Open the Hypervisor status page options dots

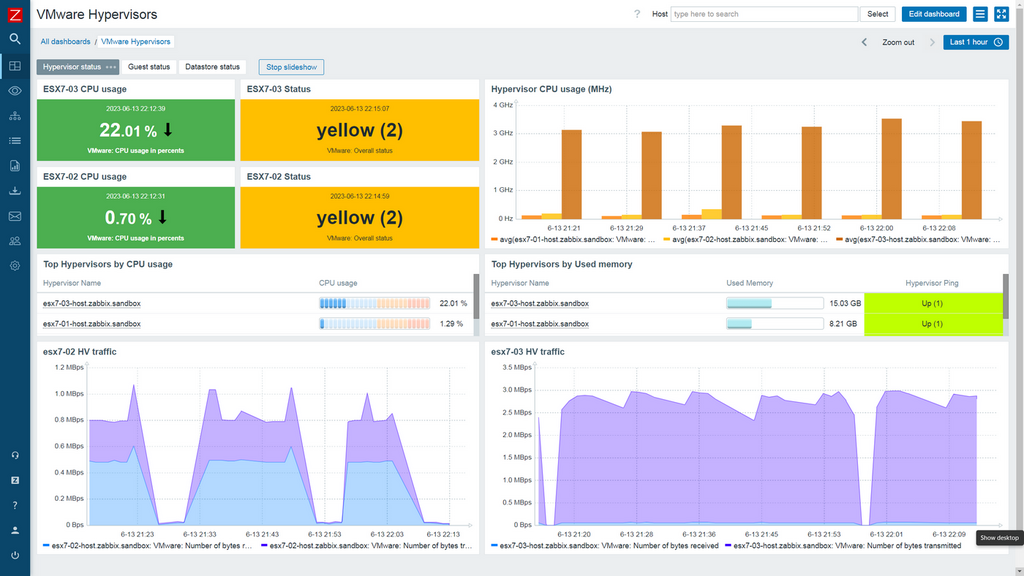tap(111, 67)
